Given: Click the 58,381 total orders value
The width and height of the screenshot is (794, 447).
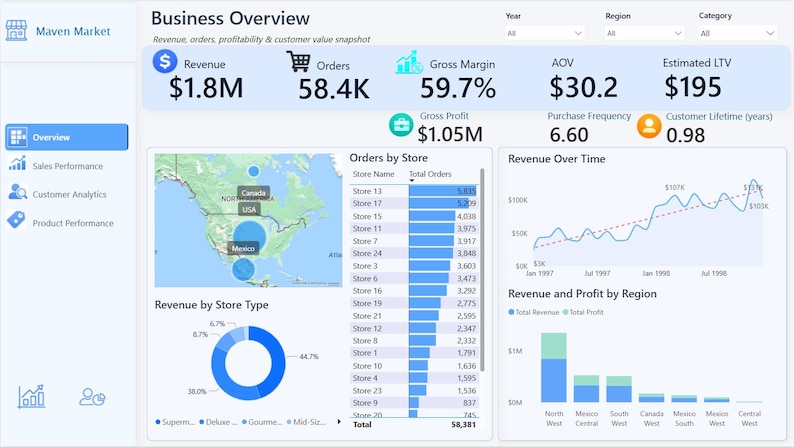Looking at the screenshot, I should 463,425.
